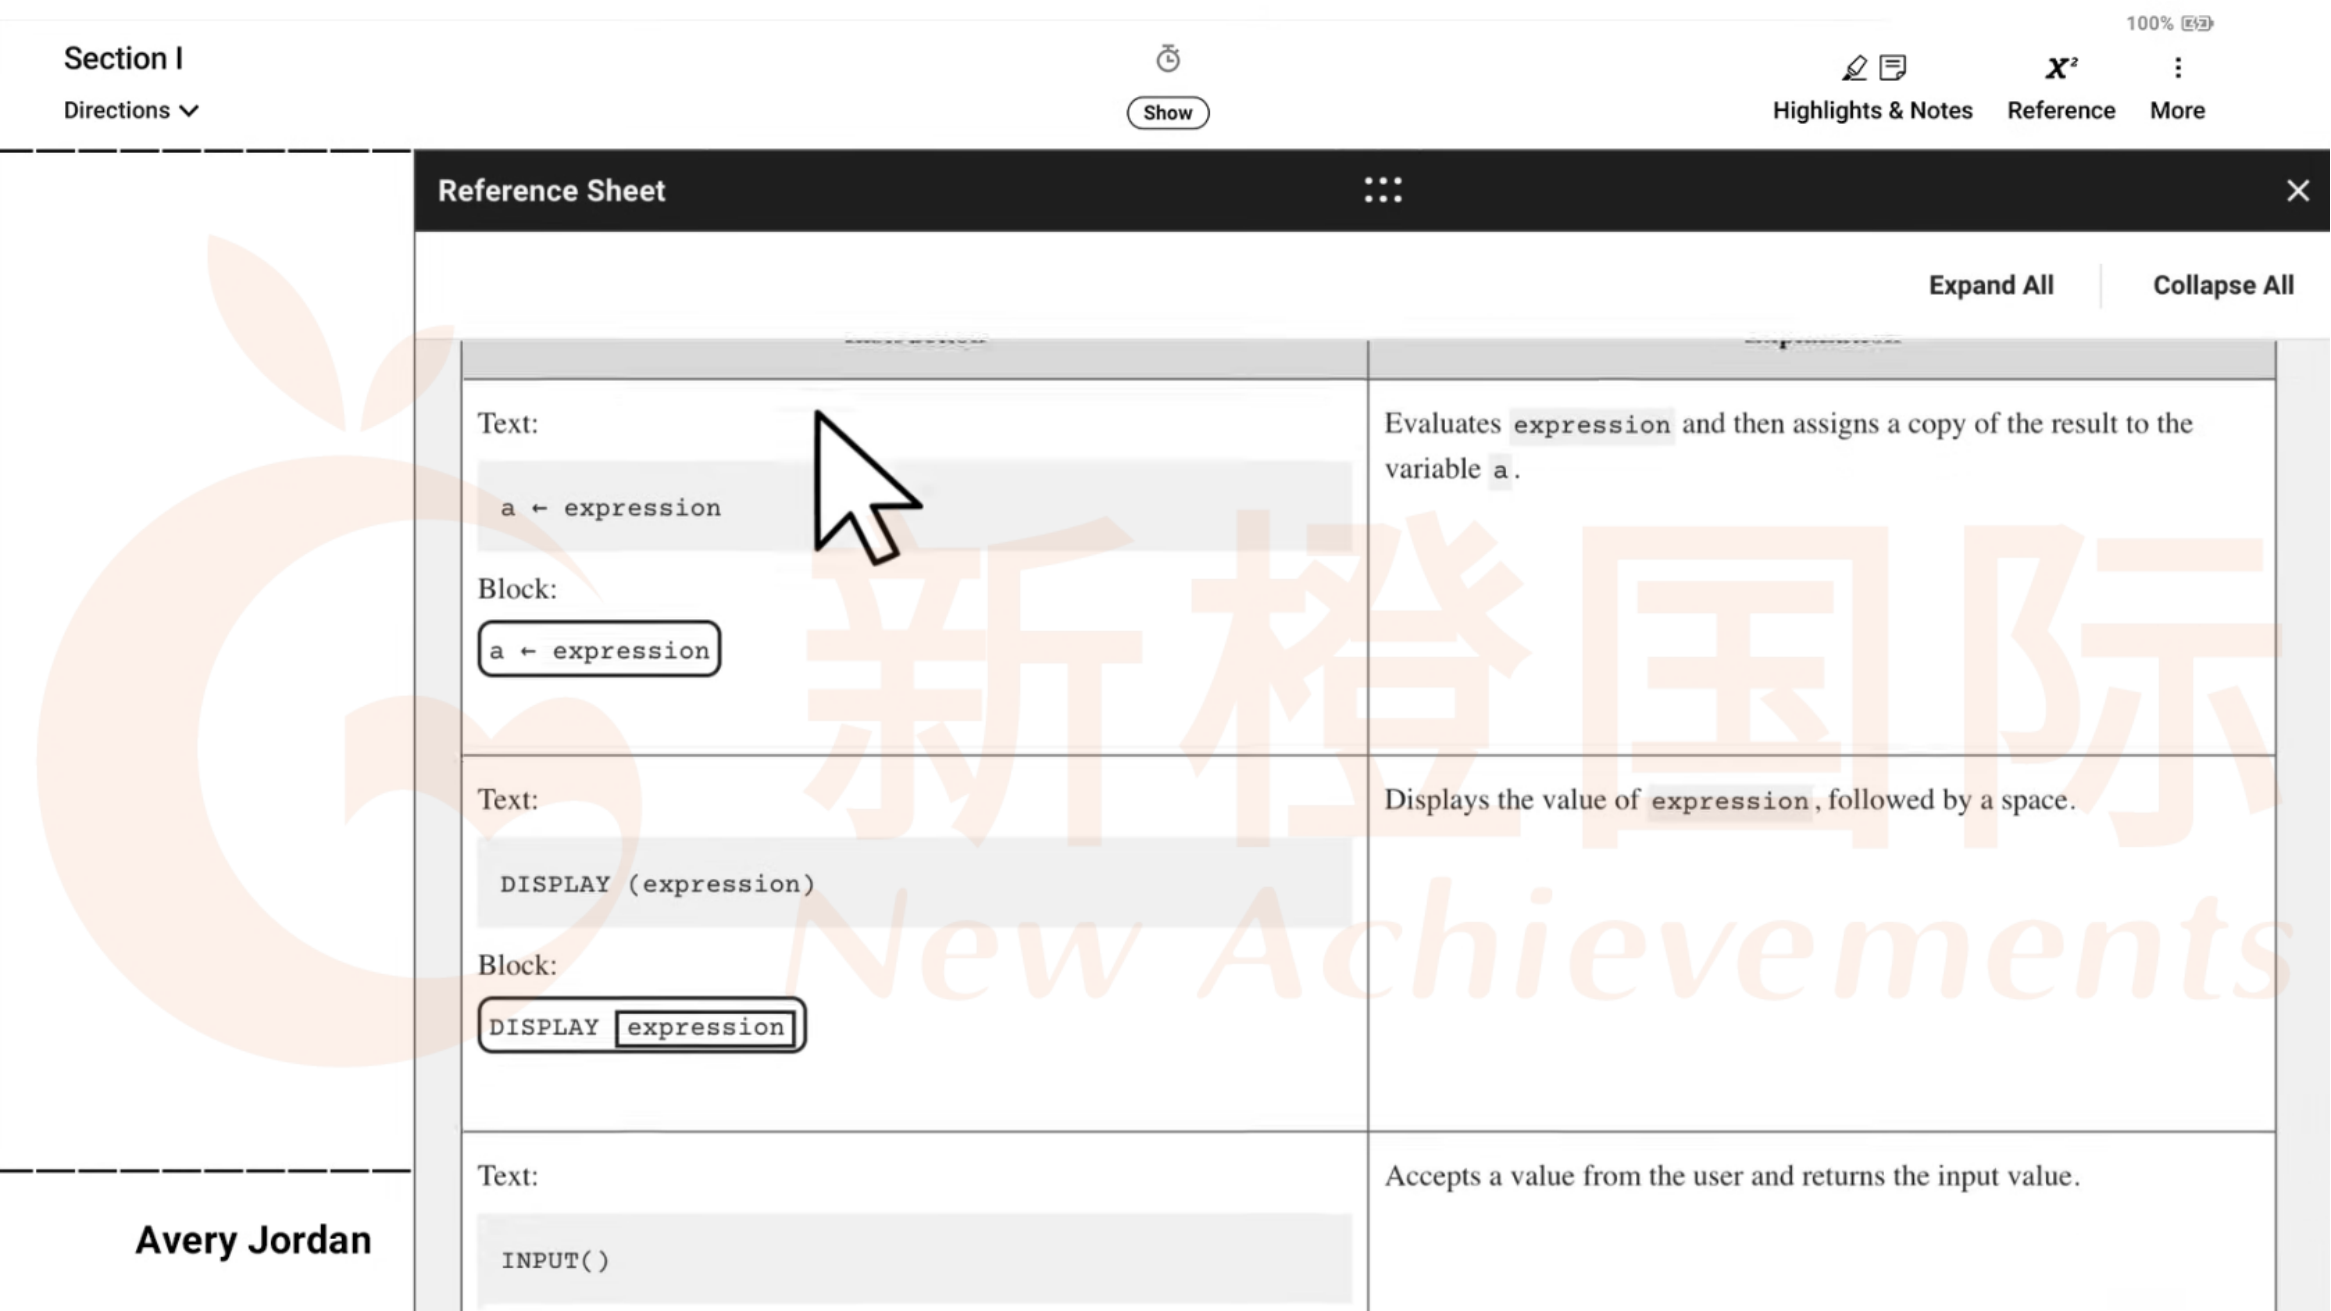Open the Directions dropdown

tap(131, 110)
